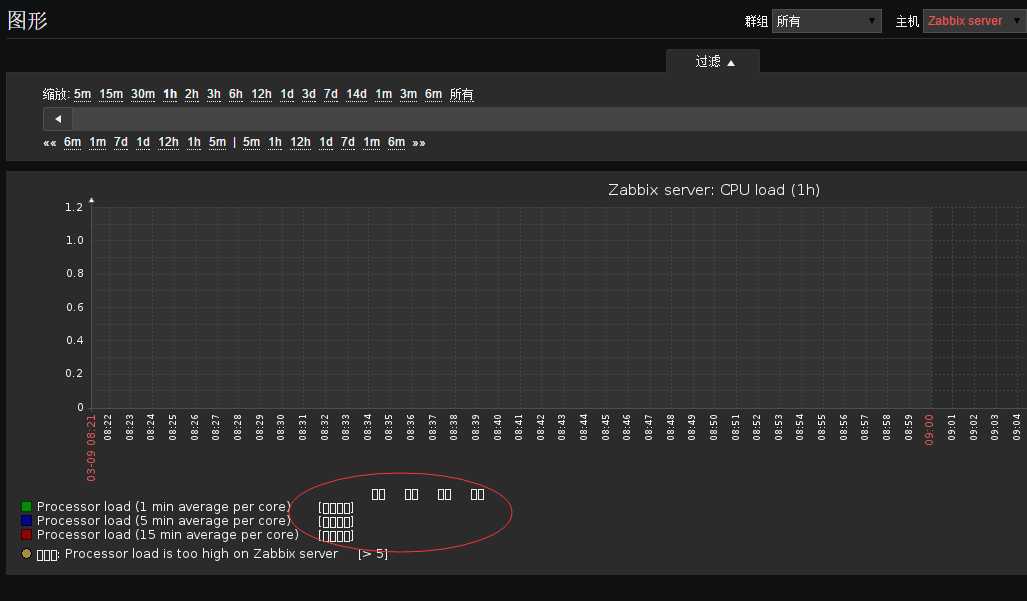Set zoom to 3h

coord(214,94)
